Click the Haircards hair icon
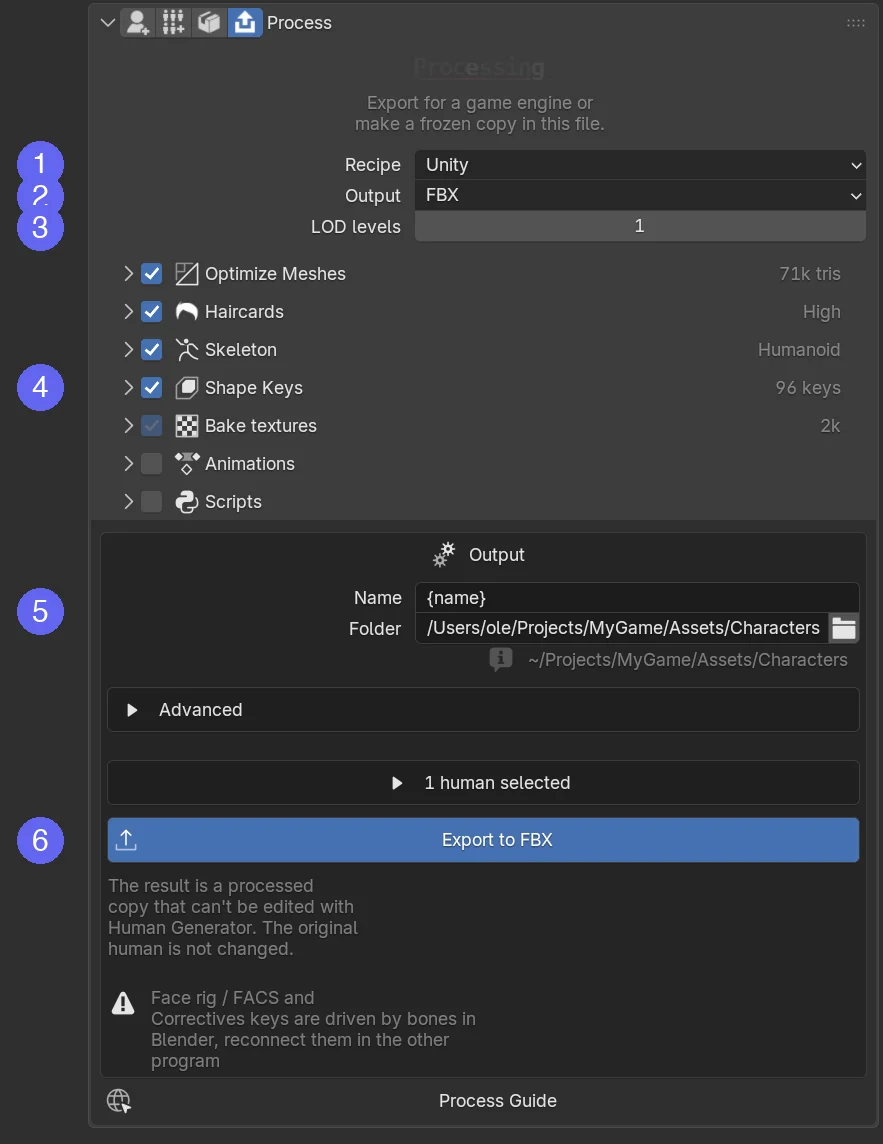Image resolution: width=883 pixels, height=1144 pixels. (x=187, y=312)
